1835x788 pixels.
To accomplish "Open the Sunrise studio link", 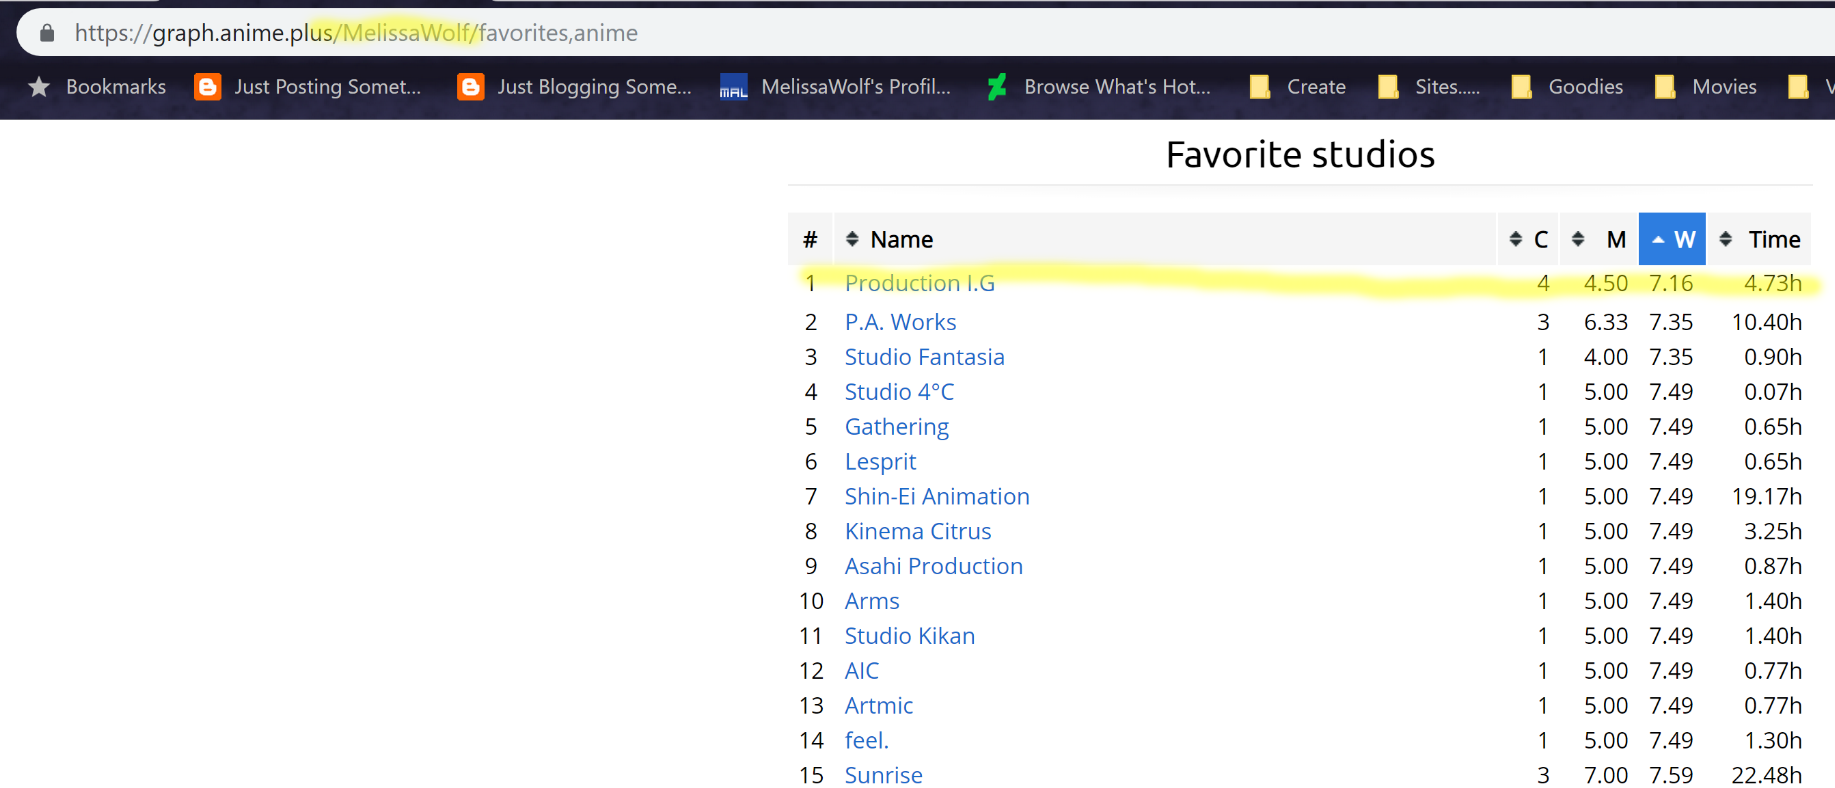I will 883,775.
